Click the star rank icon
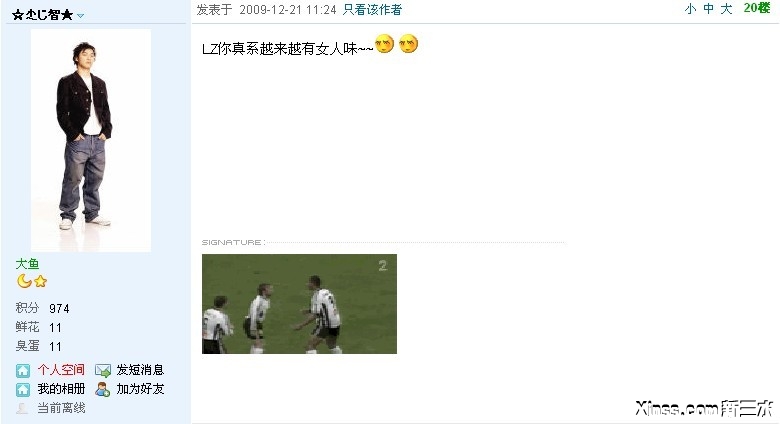The width and height of the screenshot is (780, 424). 41,282
